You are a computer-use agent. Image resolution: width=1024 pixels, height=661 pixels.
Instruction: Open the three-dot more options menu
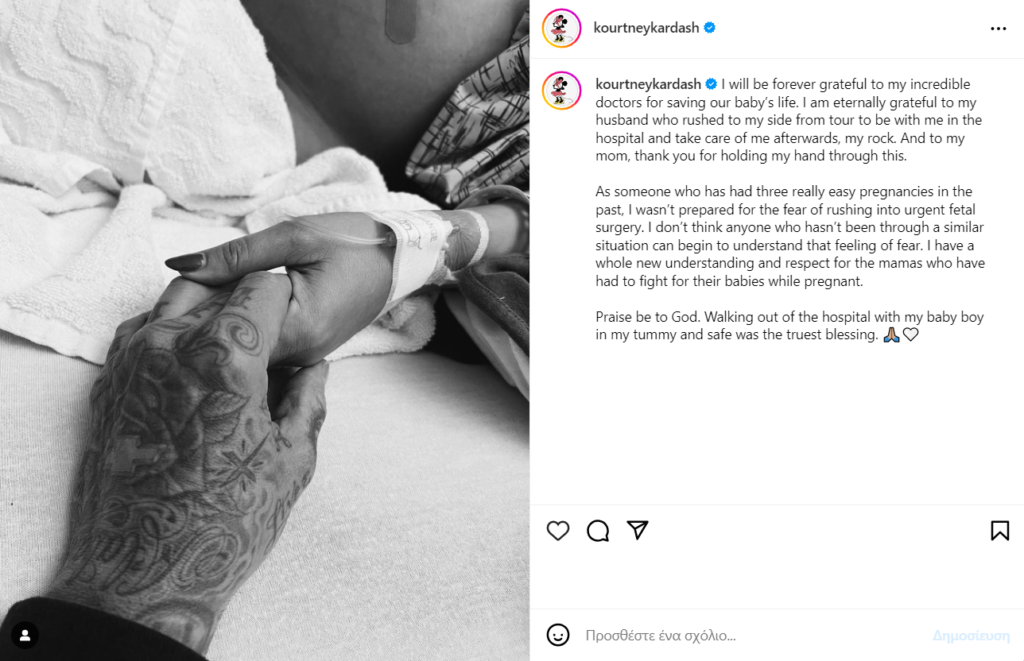998,28
